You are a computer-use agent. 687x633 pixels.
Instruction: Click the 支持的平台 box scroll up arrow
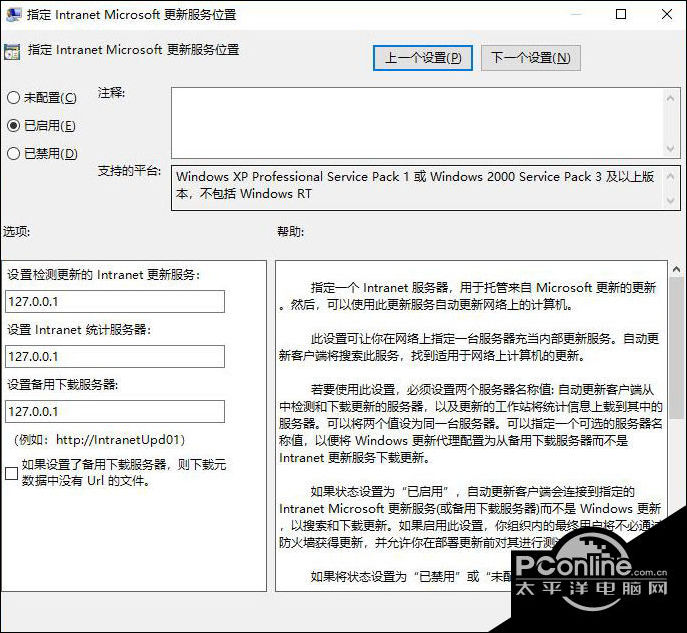pyautogui.click(x=670, y=176)
